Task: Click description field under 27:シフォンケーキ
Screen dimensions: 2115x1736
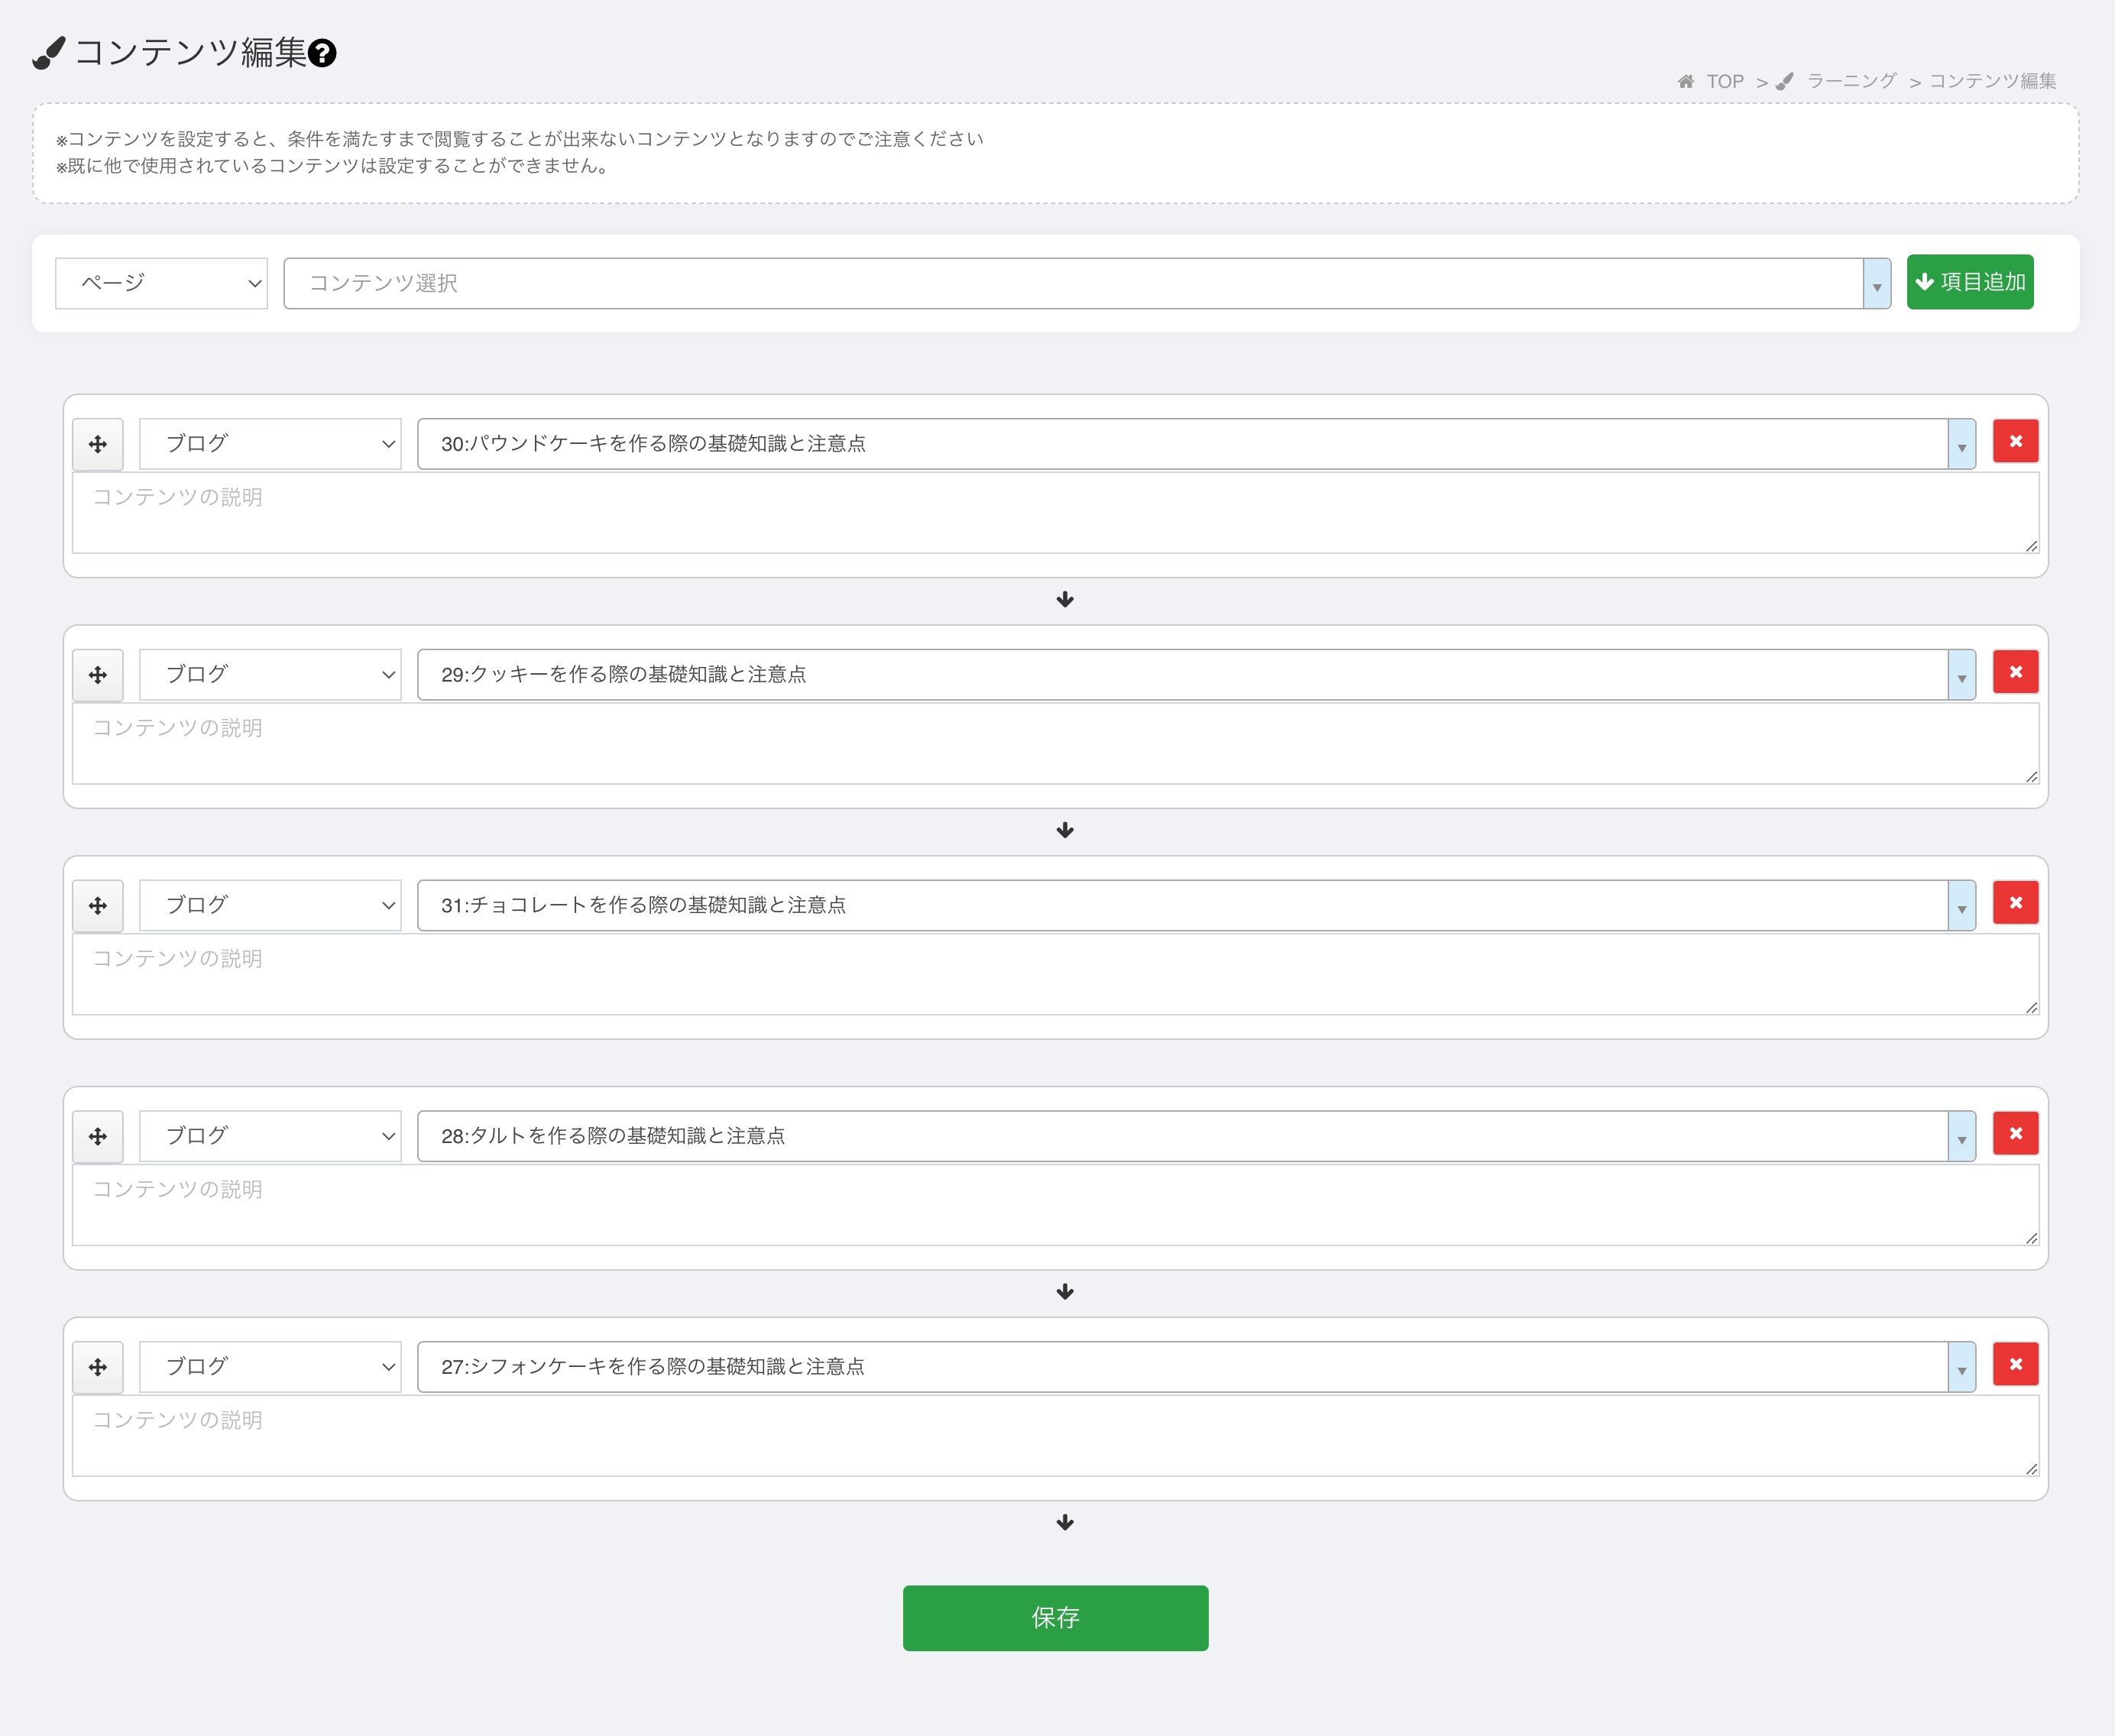Action: (x=1056, y=1437)
